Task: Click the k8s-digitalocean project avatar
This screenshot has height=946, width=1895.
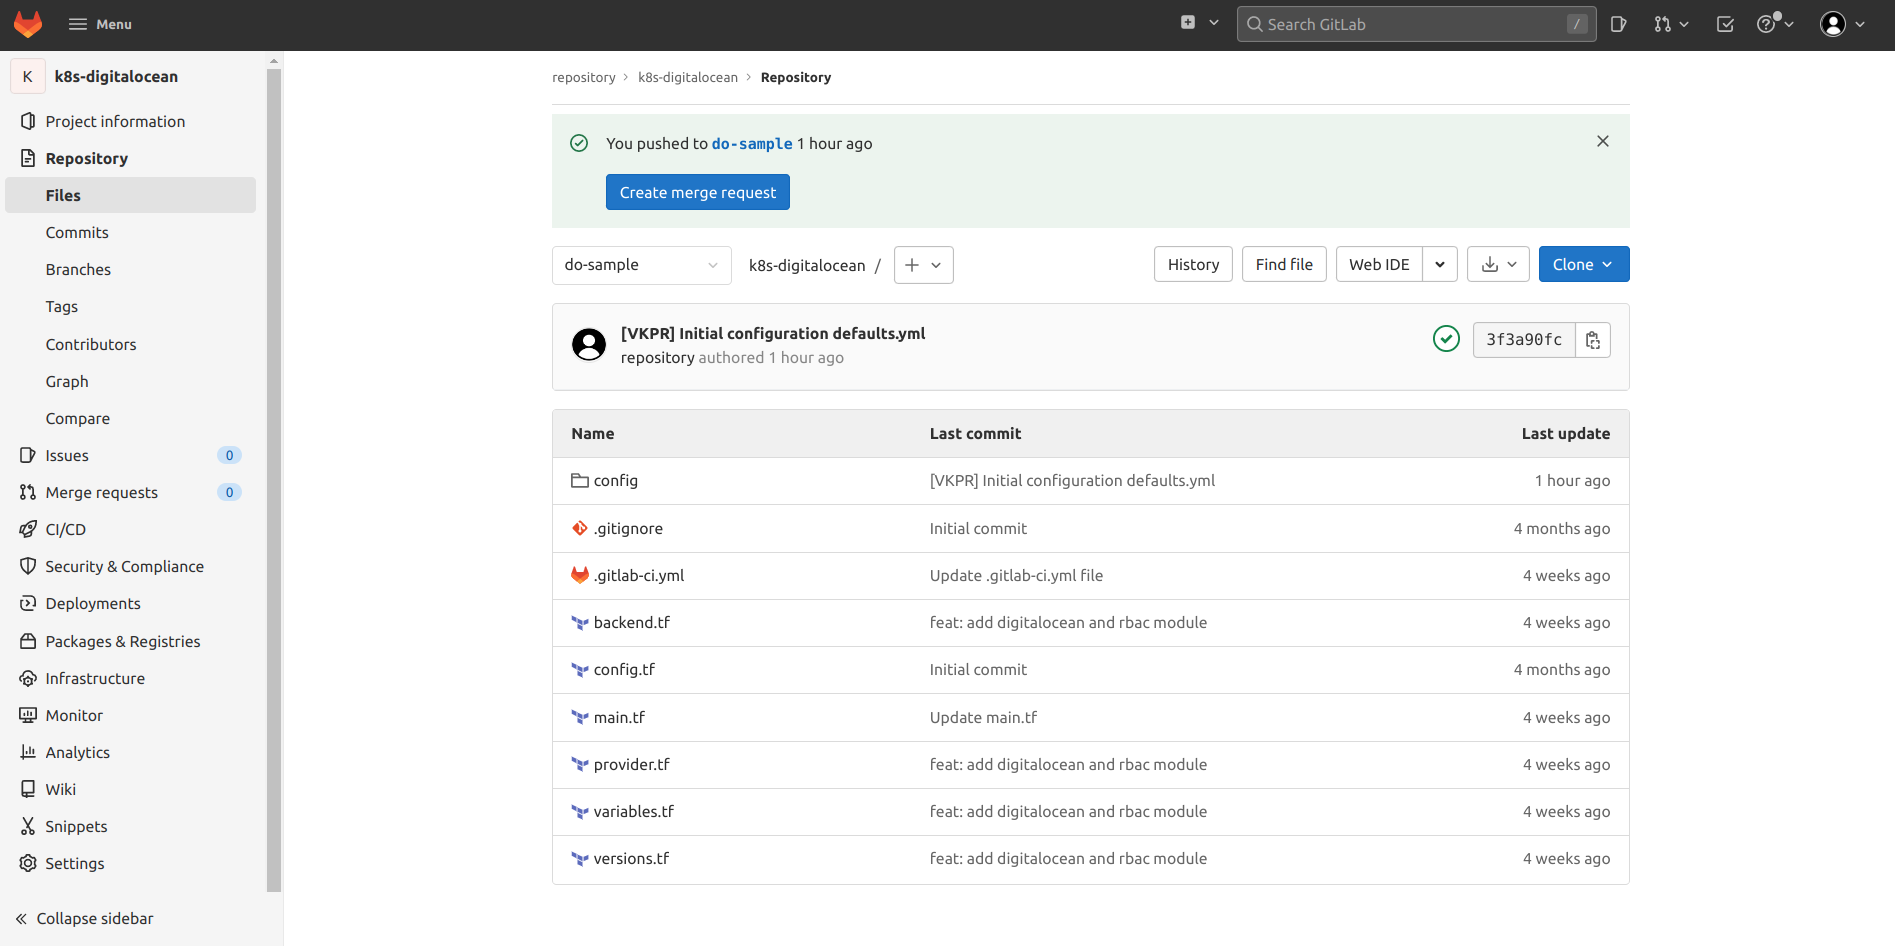Action: point(28,76)
